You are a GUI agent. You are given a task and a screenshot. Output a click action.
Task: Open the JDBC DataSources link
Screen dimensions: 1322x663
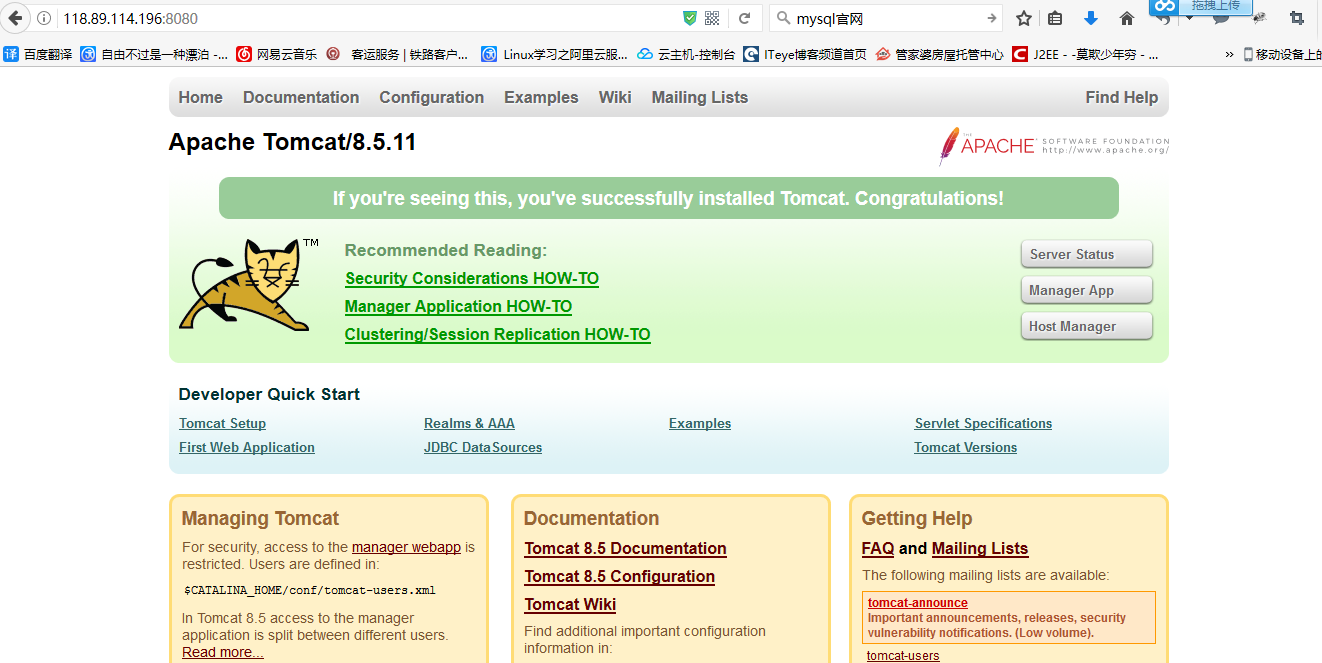coord(483,447)
